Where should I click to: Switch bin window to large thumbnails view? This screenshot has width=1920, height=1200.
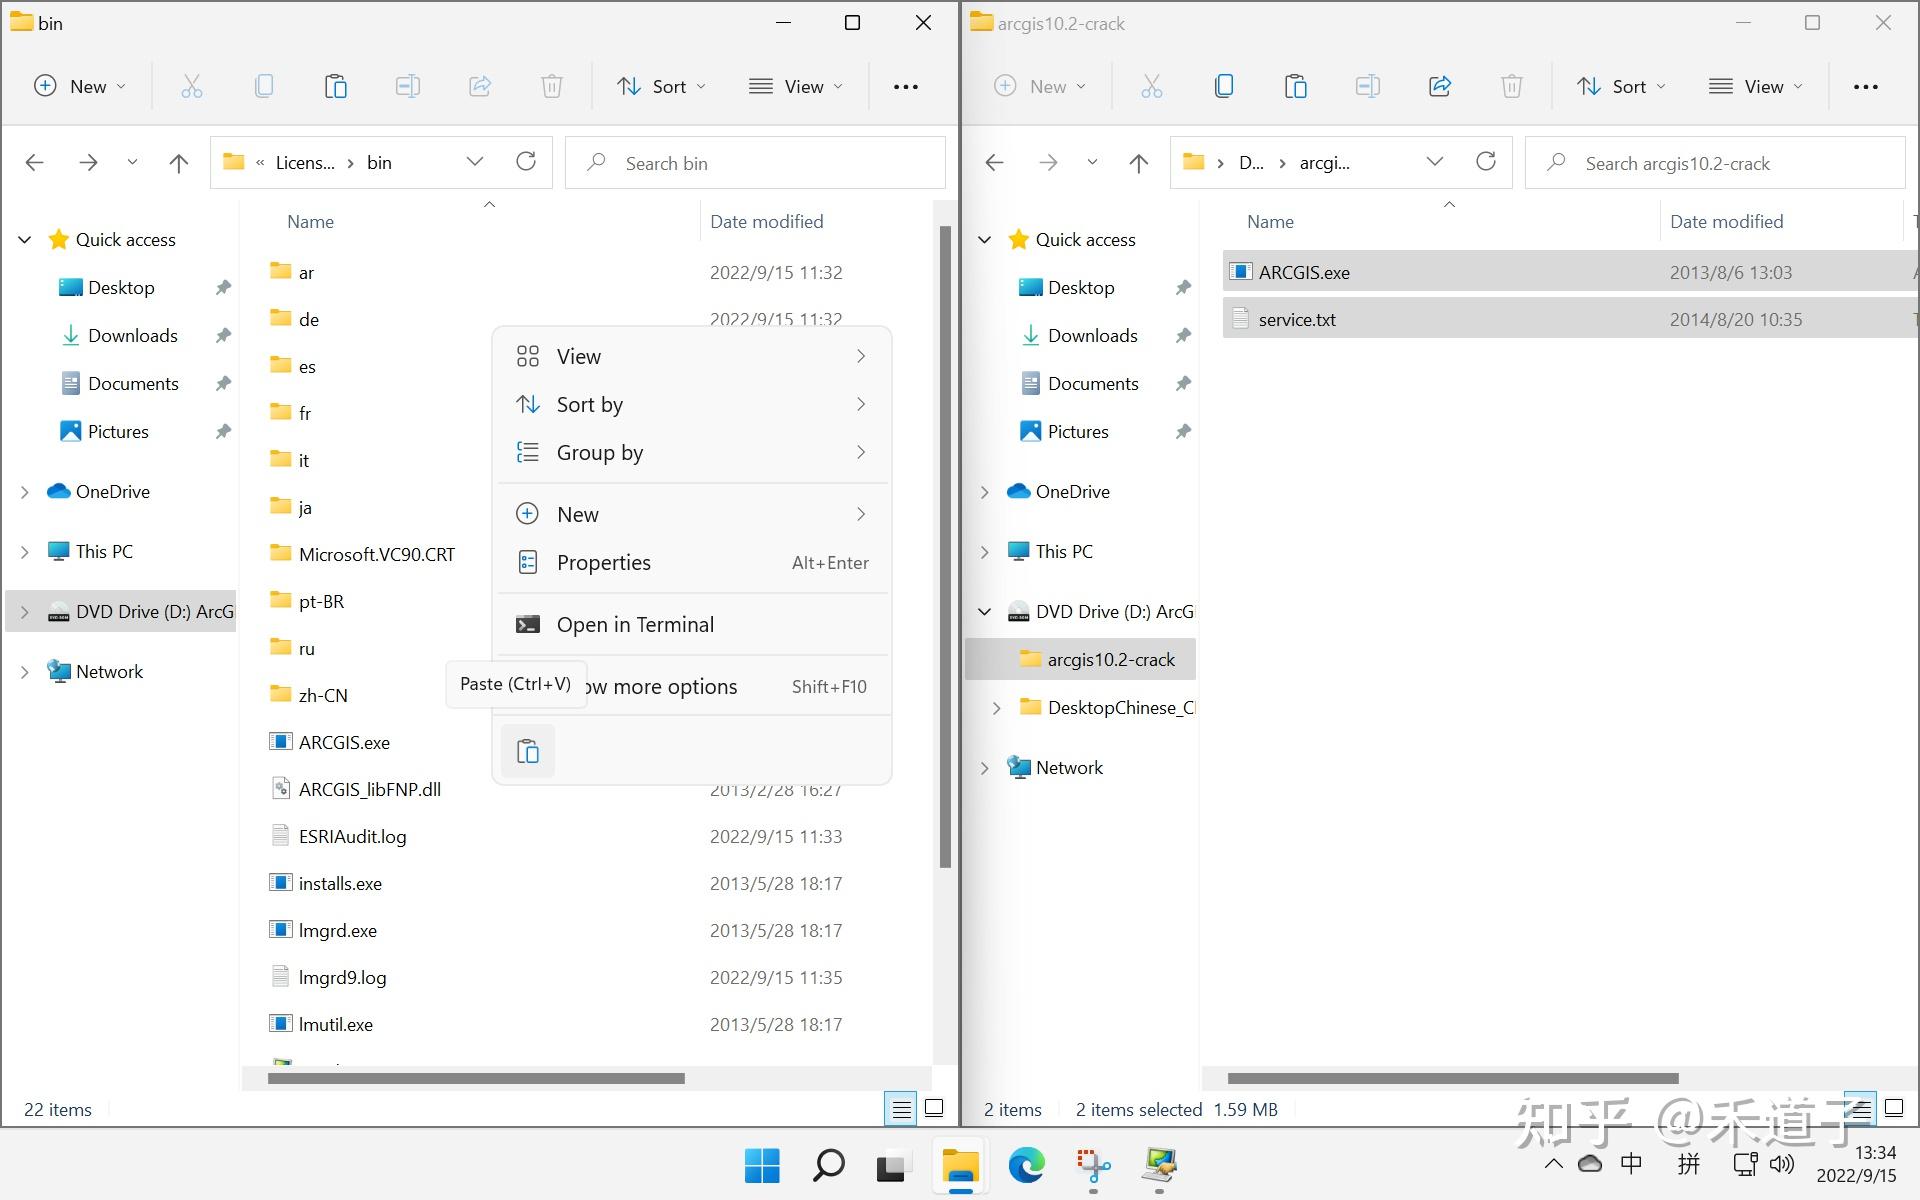[934, 1109]
